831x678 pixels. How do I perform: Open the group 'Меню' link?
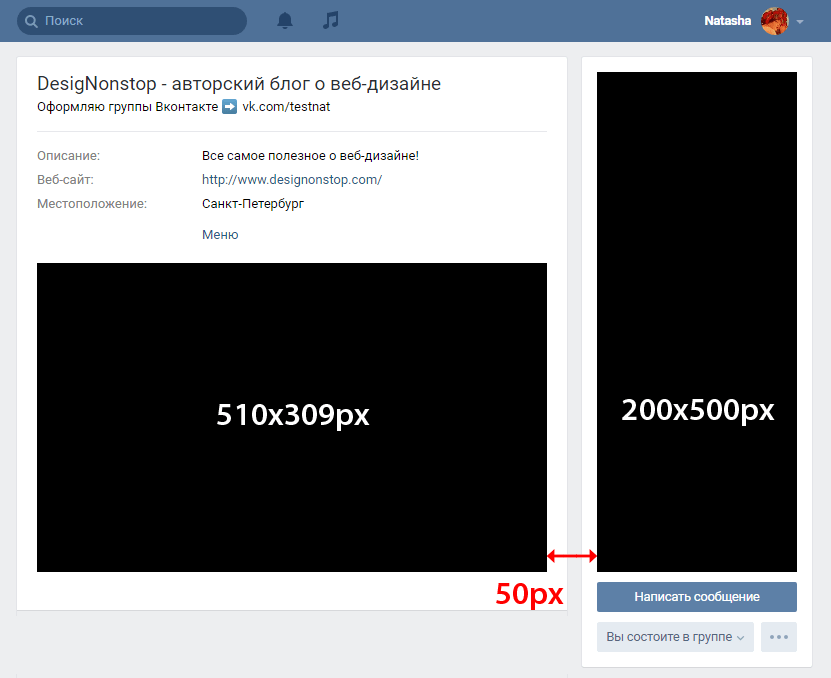(220, 235)
